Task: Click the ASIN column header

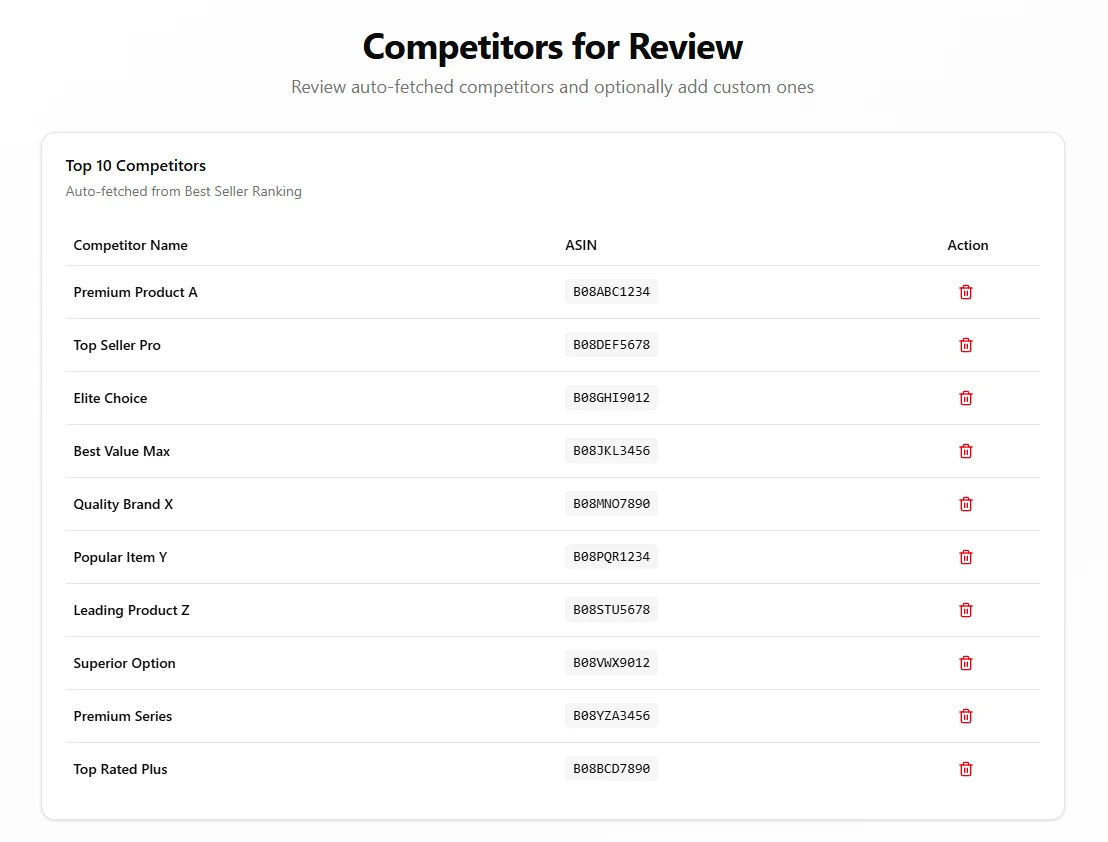Action: point(581,245)
